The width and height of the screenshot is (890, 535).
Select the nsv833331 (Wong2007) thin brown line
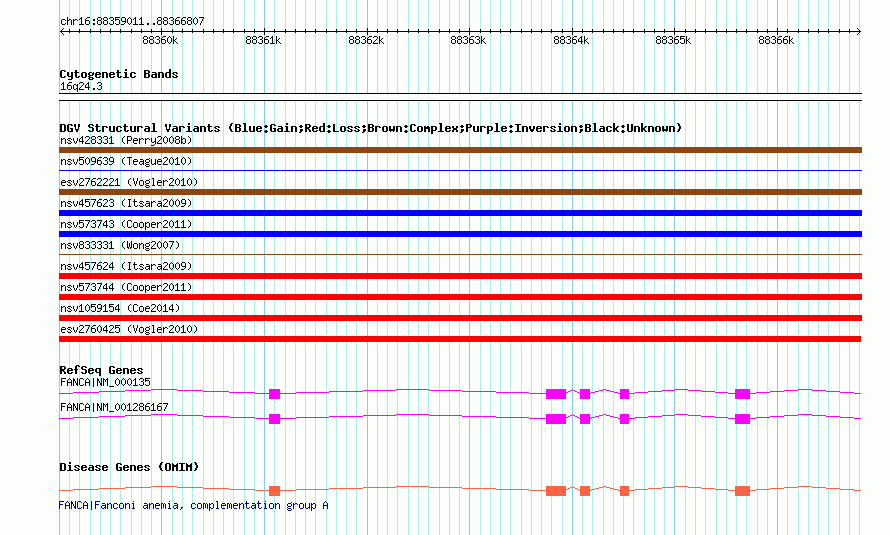point(460,254)
